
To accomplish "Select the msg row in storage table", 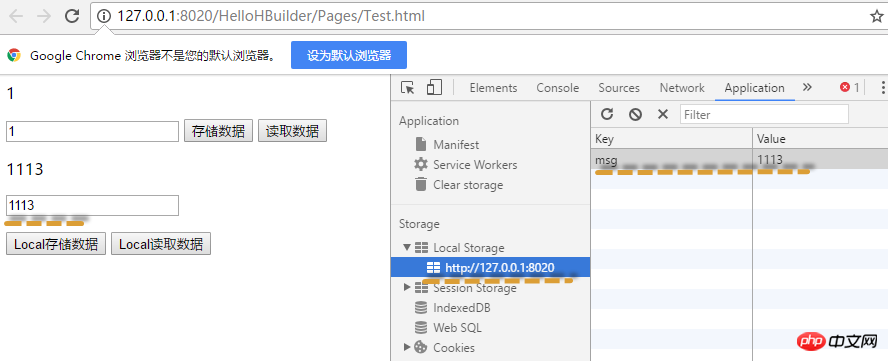I will tap(739, 160).
